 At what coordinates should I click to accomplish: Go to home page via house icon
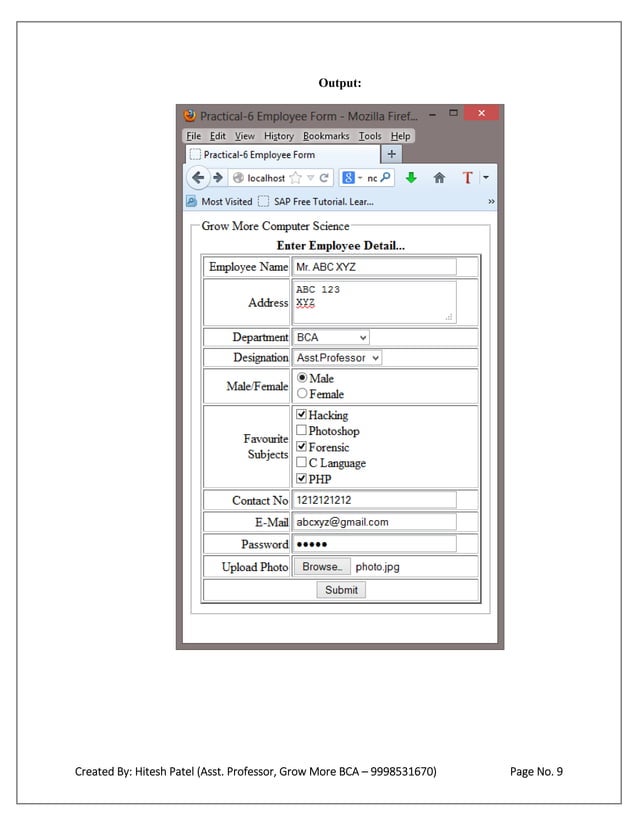pos(439,178)
